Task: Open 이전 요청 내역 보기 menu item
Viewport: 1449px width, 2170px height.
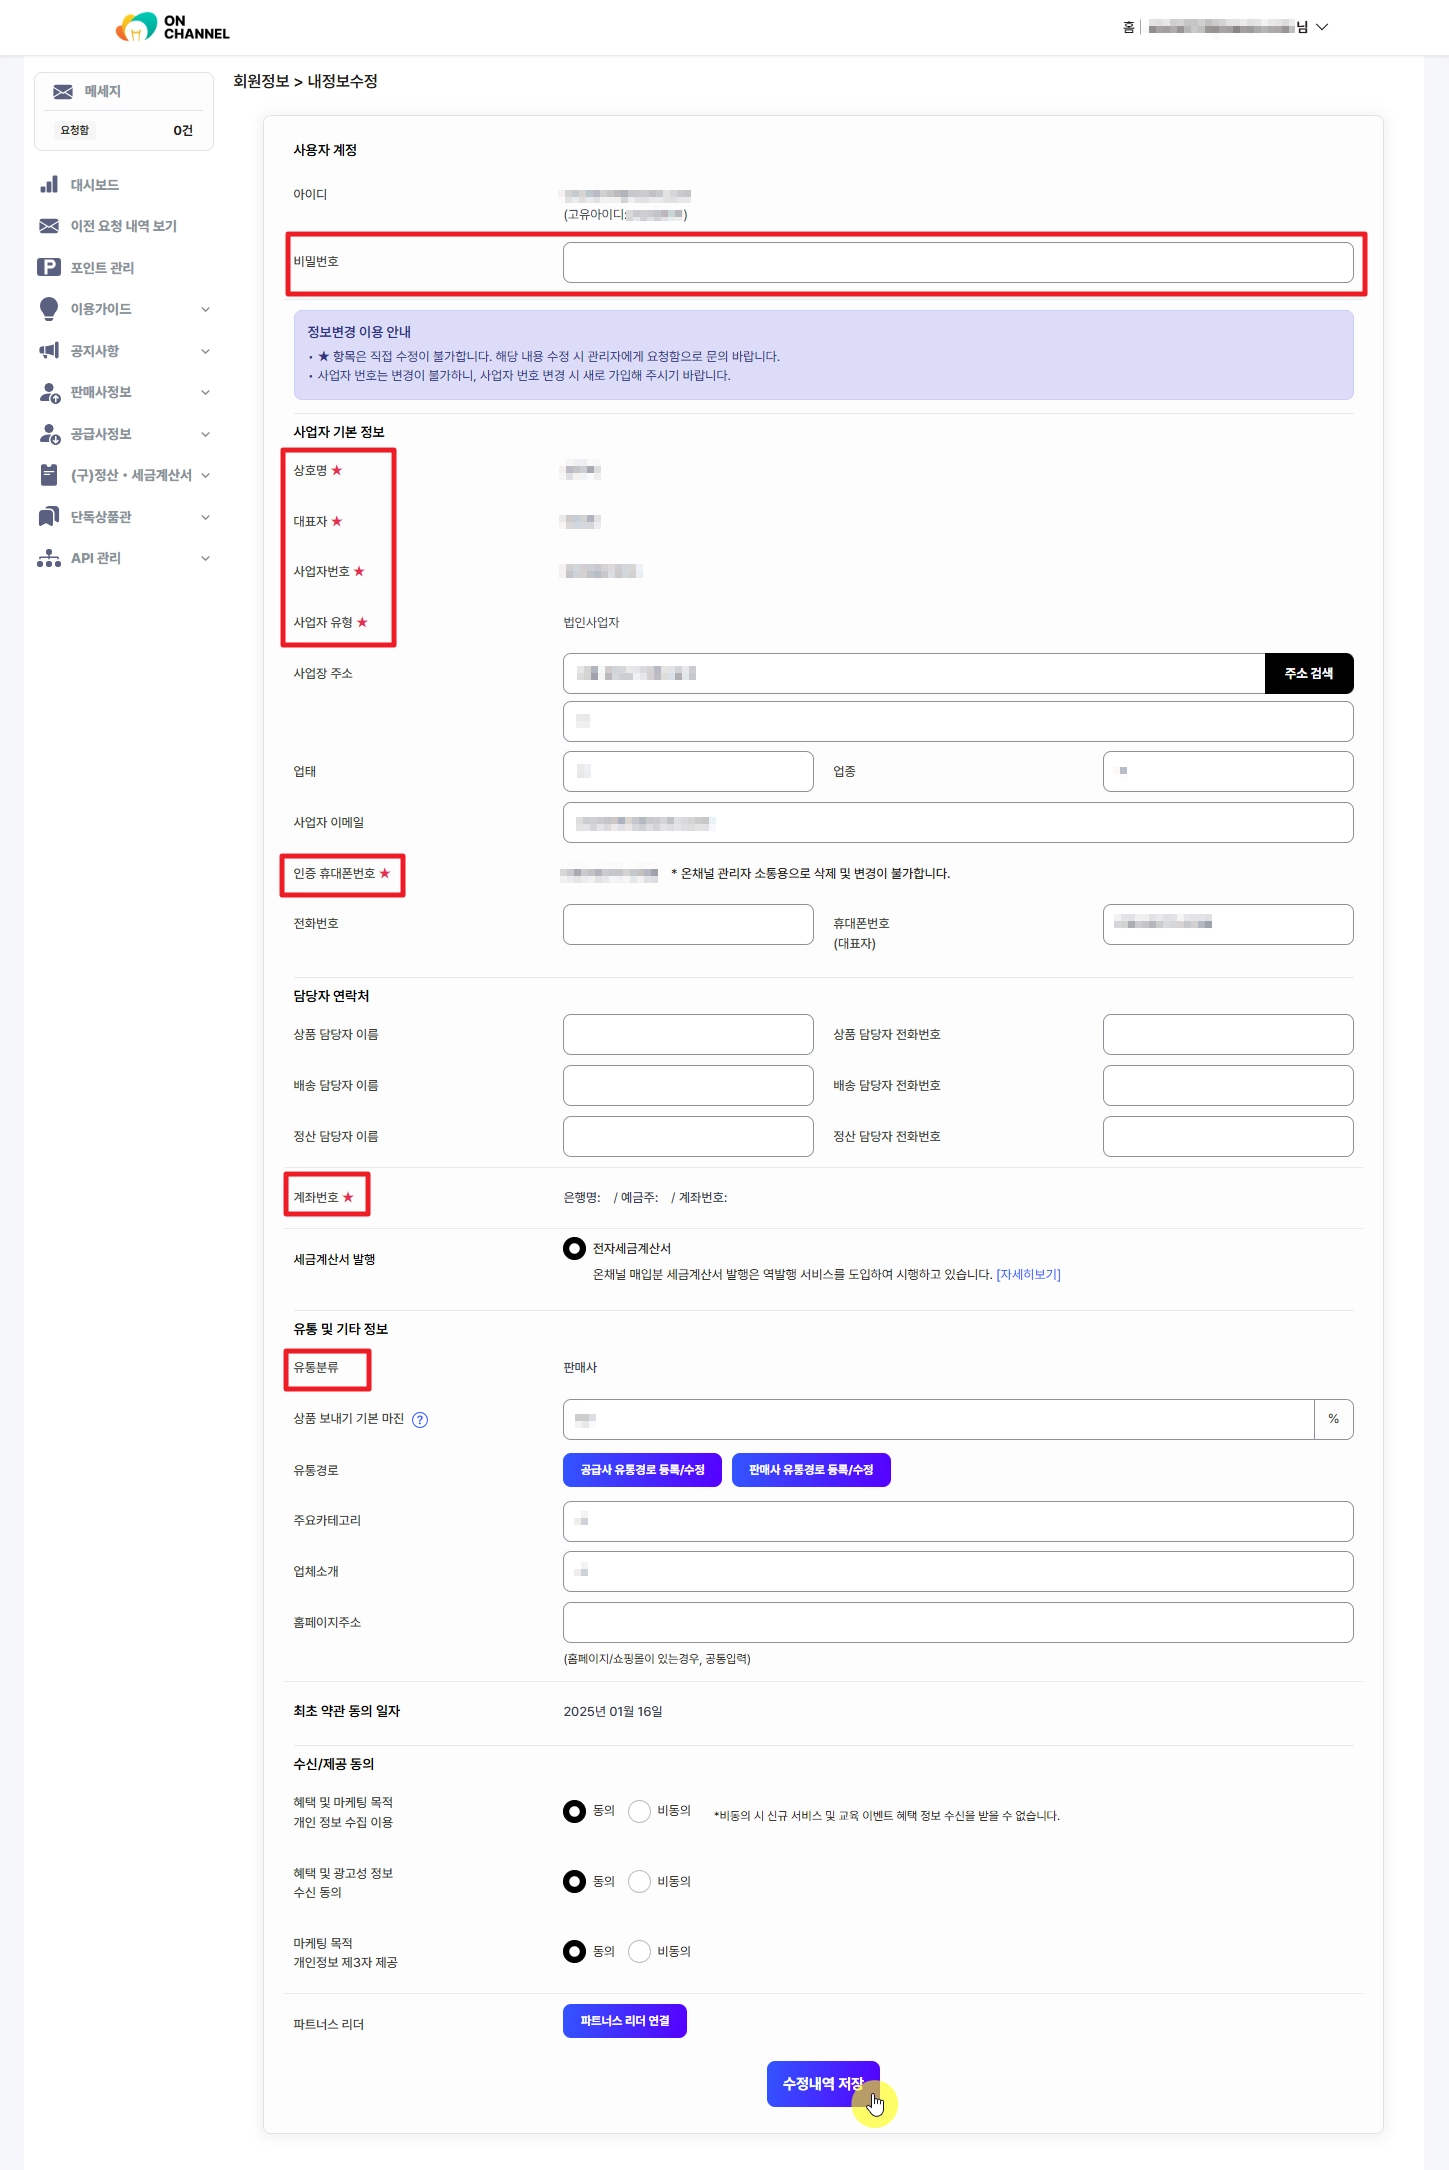Action: click(123, 226)
